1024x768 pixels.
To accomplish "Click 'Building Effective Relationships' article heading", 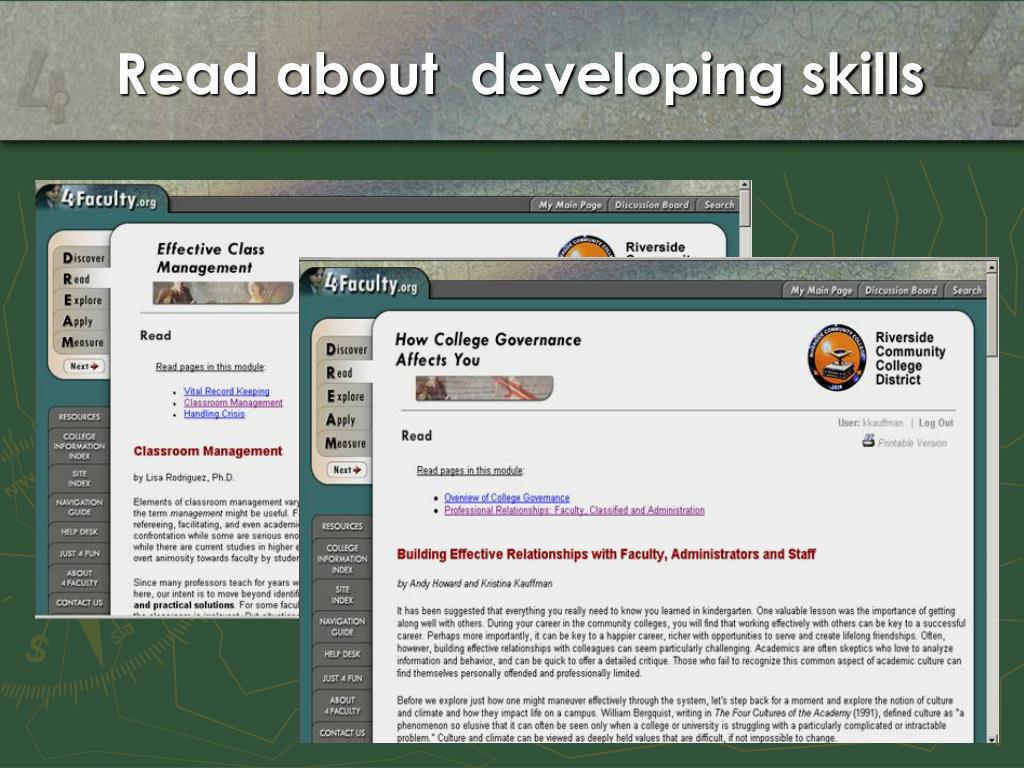I will pyautogui.click(x=606, y=554).
